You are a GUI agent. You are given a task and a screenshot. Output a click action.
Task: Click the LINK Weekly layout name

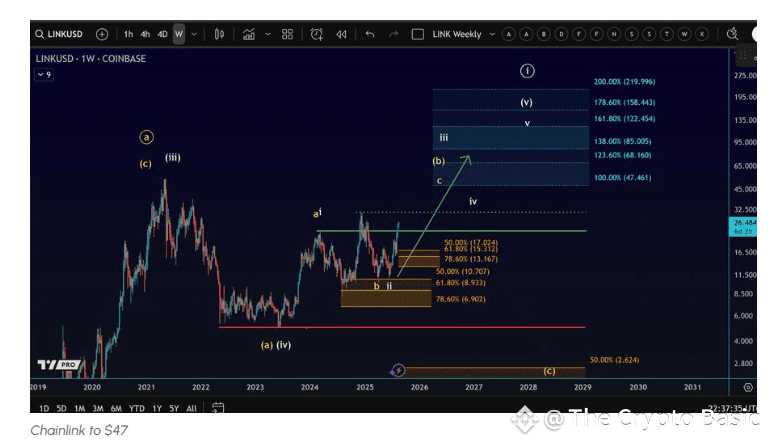coord(457,34)
